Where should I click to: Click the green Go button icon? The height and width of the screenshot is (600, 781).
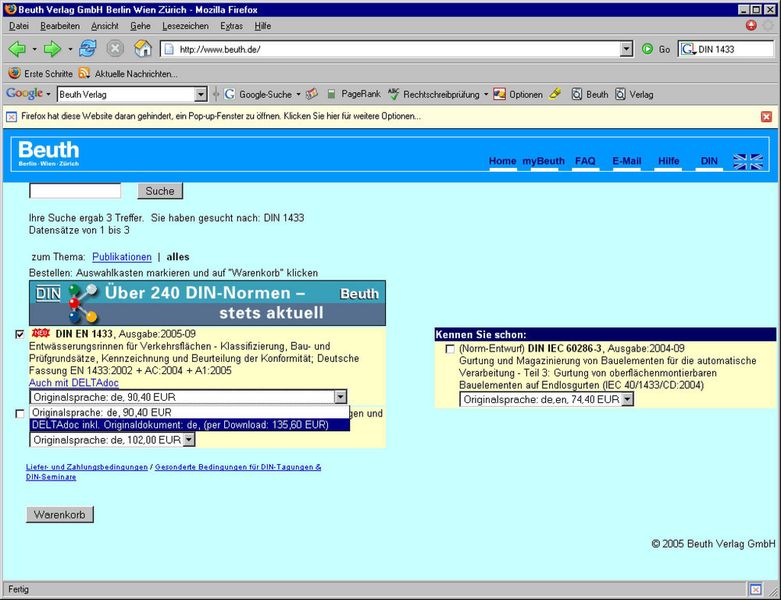[x=648, y=49]
